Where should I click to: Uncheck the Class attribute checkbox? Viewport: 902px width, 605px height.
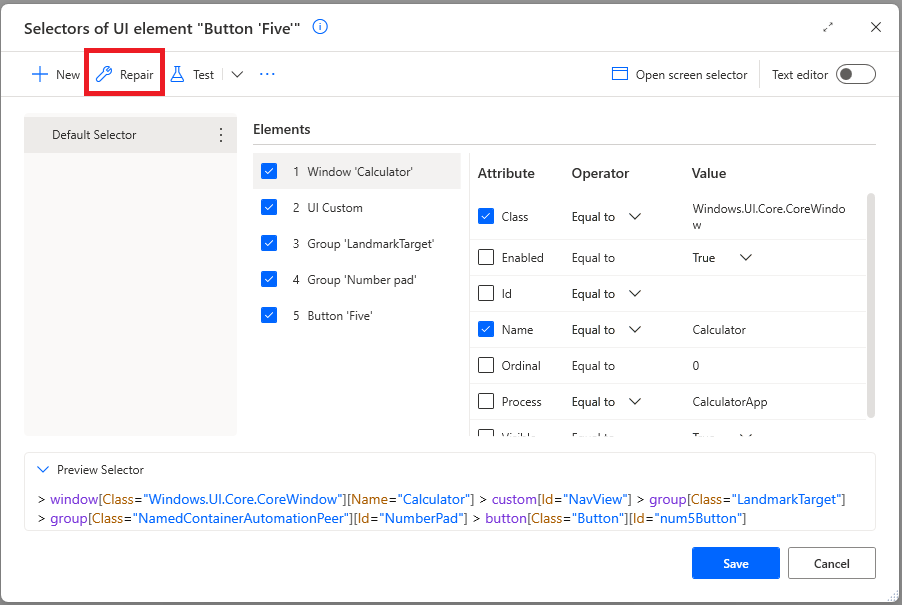(486, 216)
